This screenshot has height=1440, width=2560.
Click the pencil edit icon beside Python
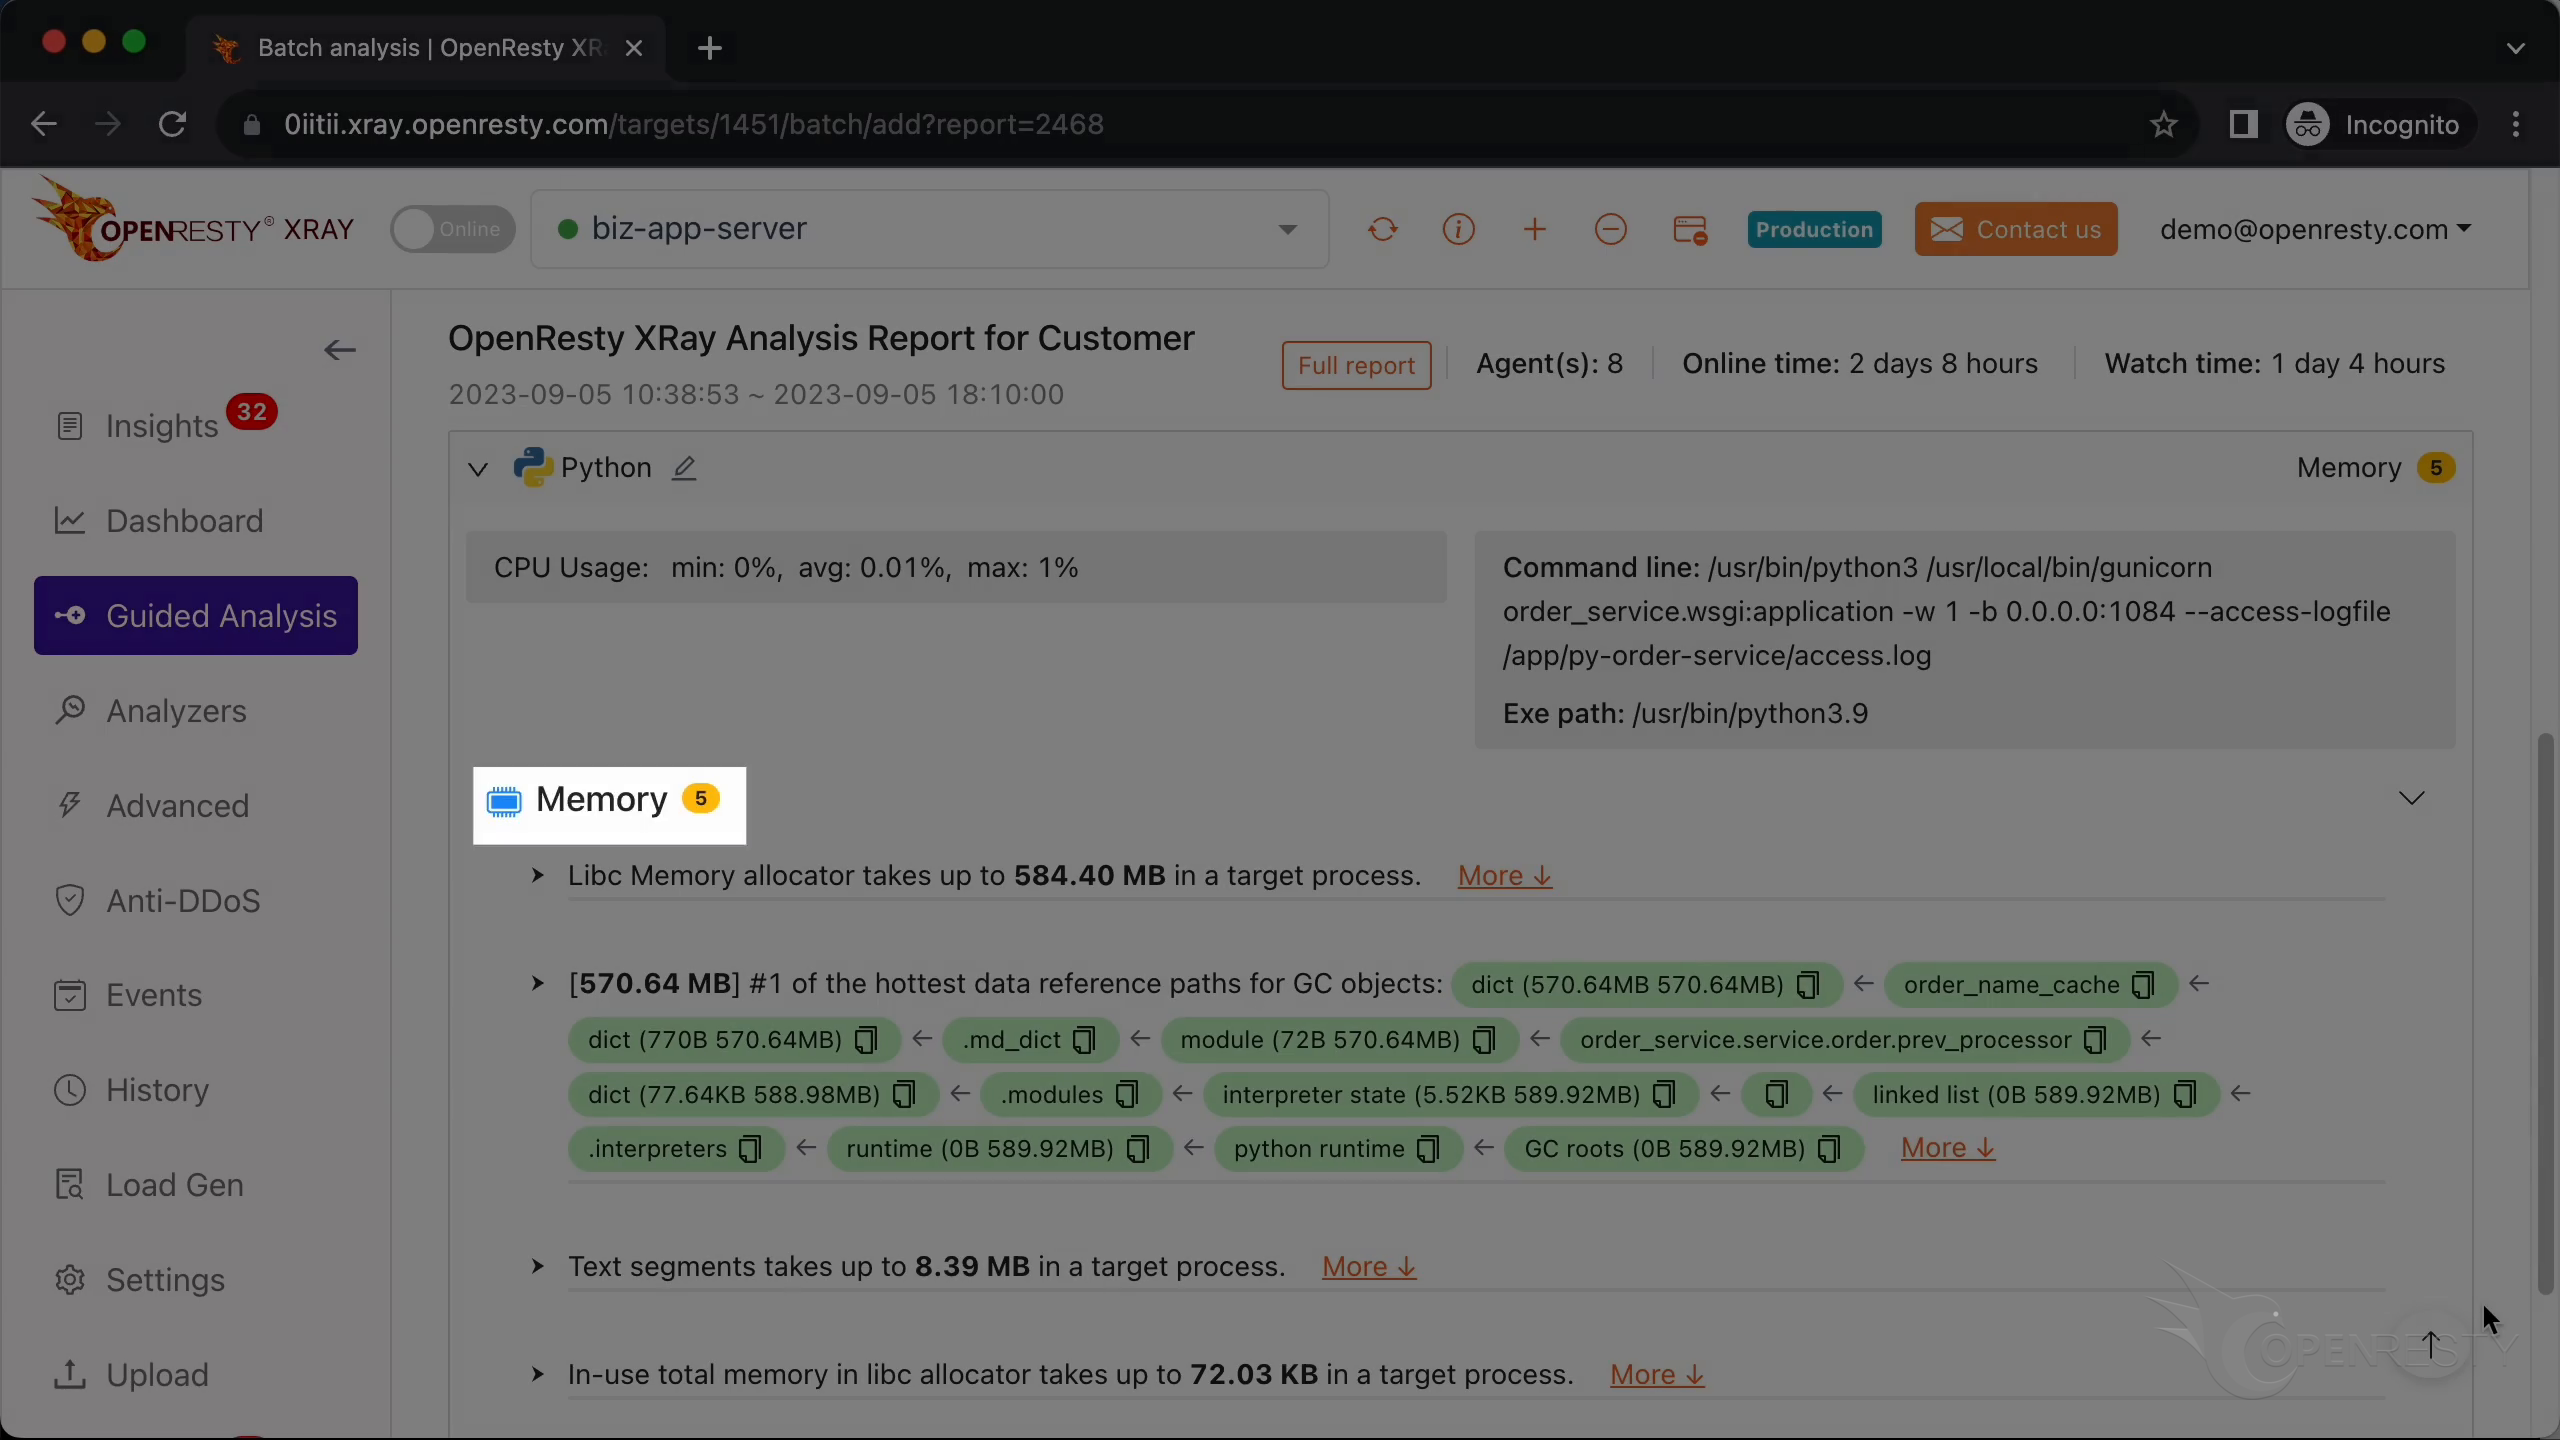[x=684, y=468]
